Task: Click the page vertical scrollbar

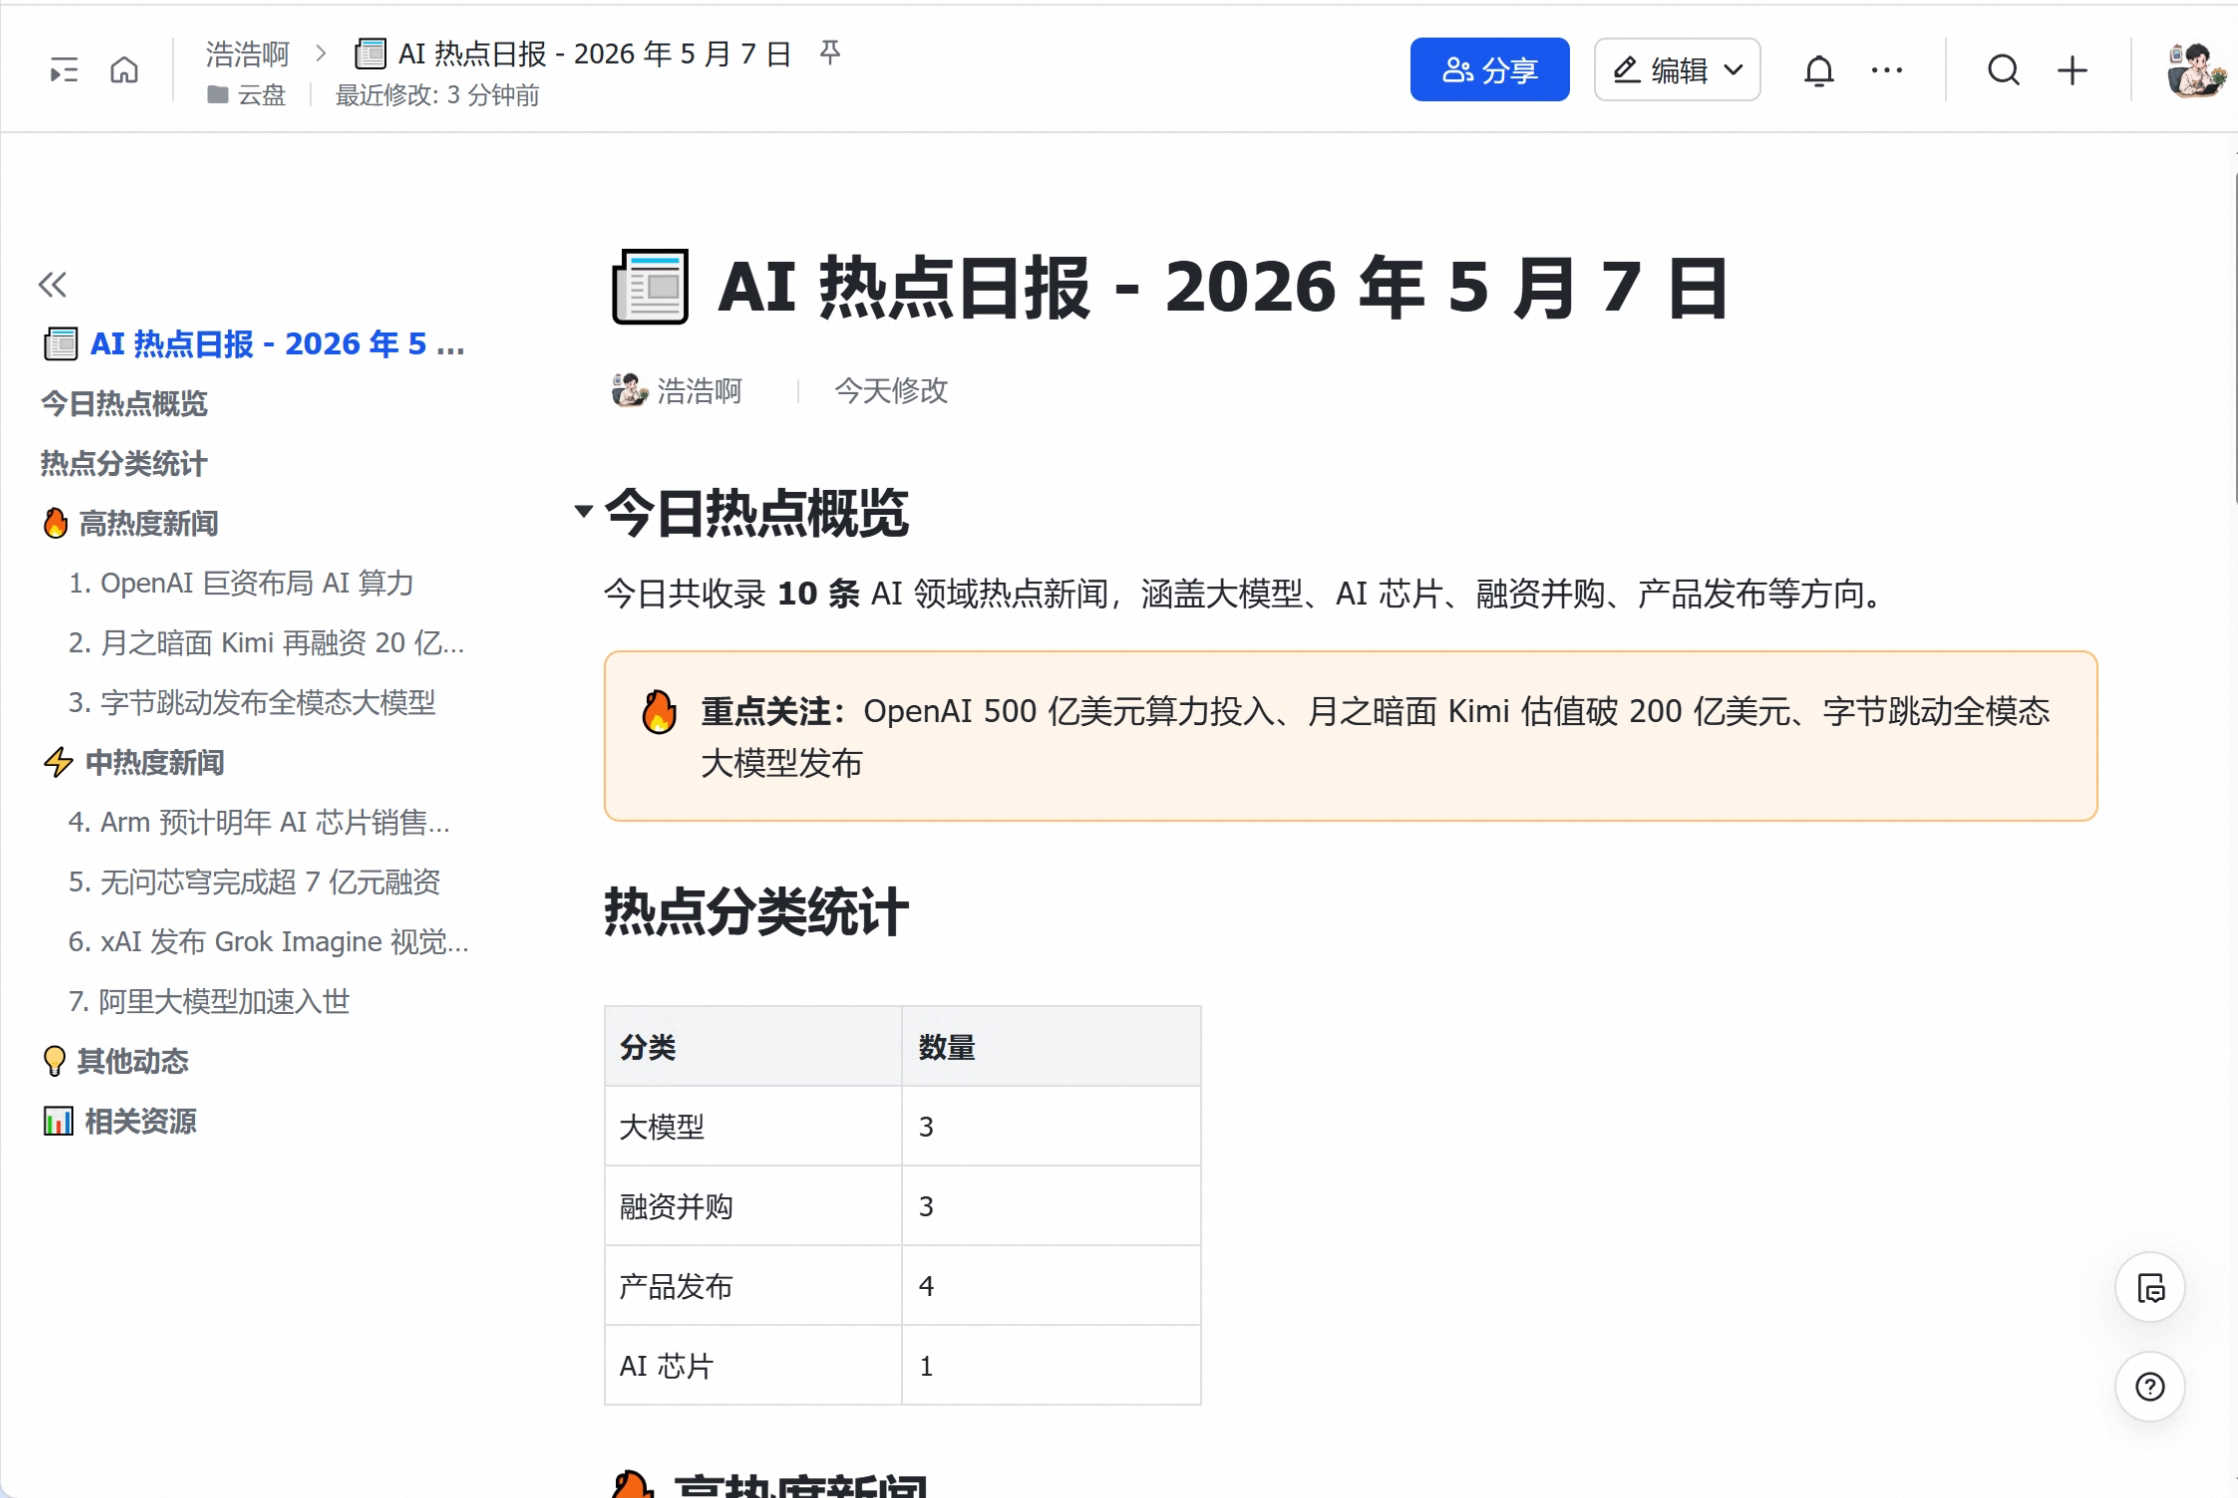Action: click(x=2234, y=340)
